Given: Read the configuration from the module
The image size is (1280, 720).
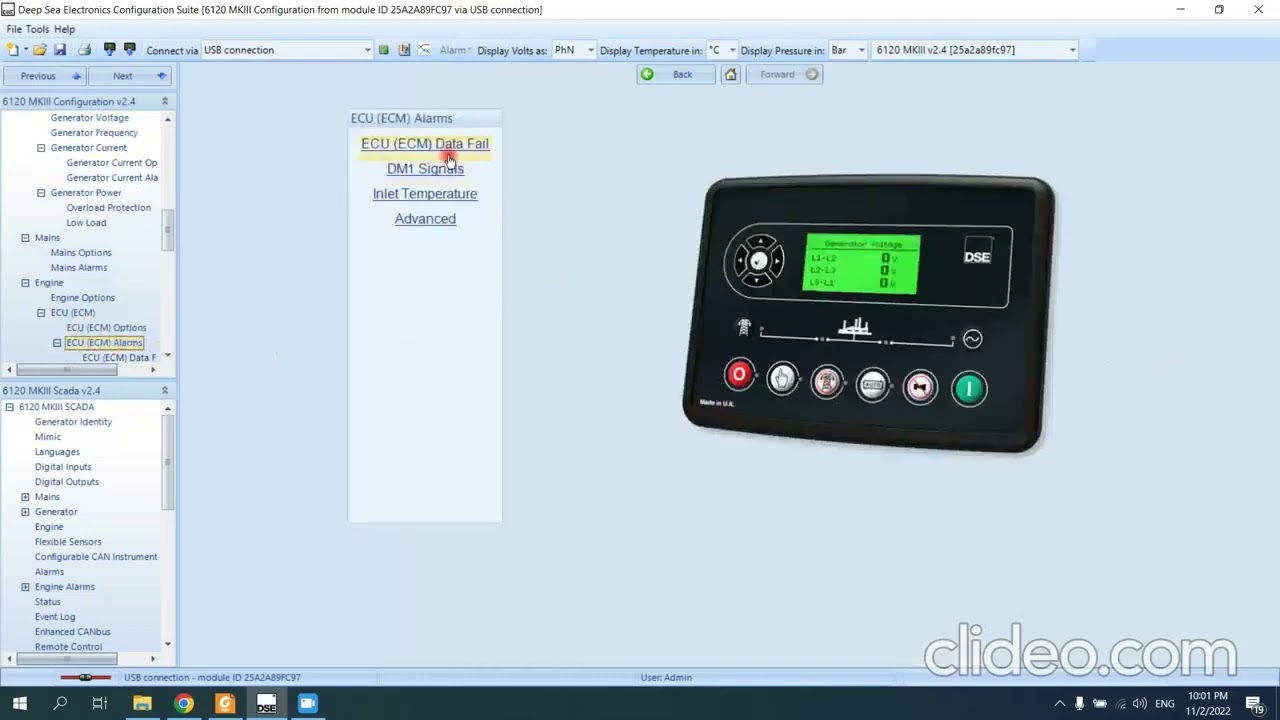Looking at the screenshot, I should [110, 50].
